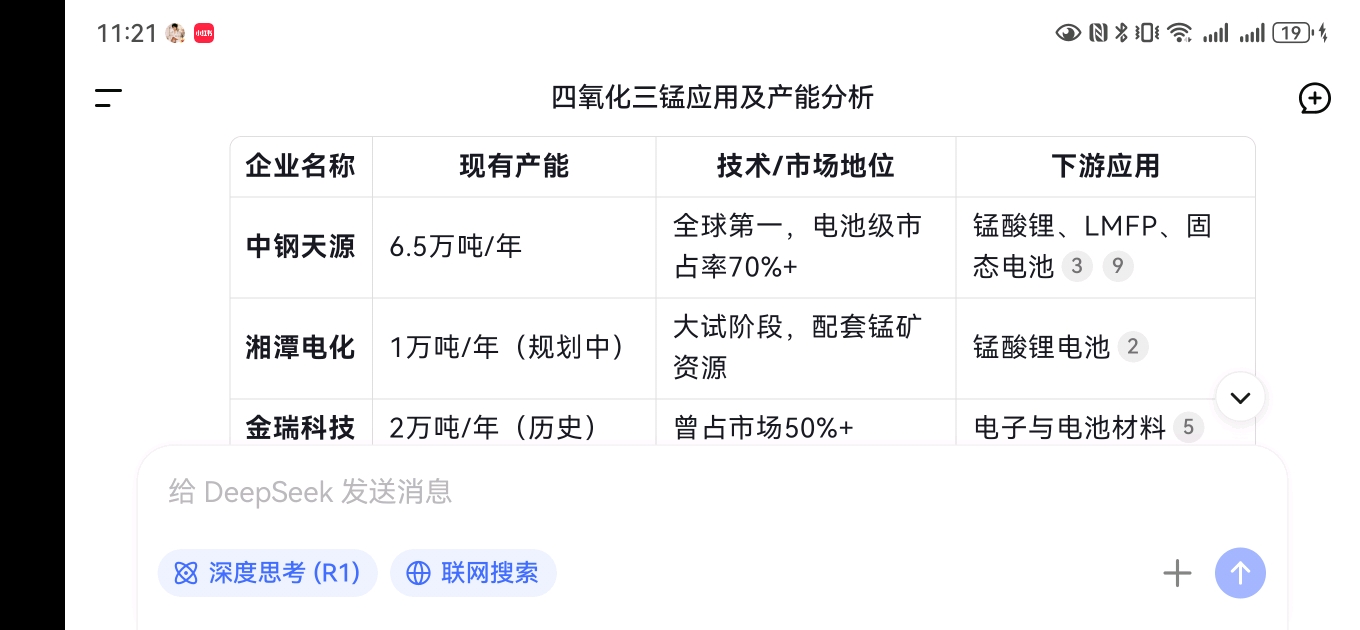1360x630 pixels.
Task: Open citation badge 2
Action: [x=1132, y=347]
